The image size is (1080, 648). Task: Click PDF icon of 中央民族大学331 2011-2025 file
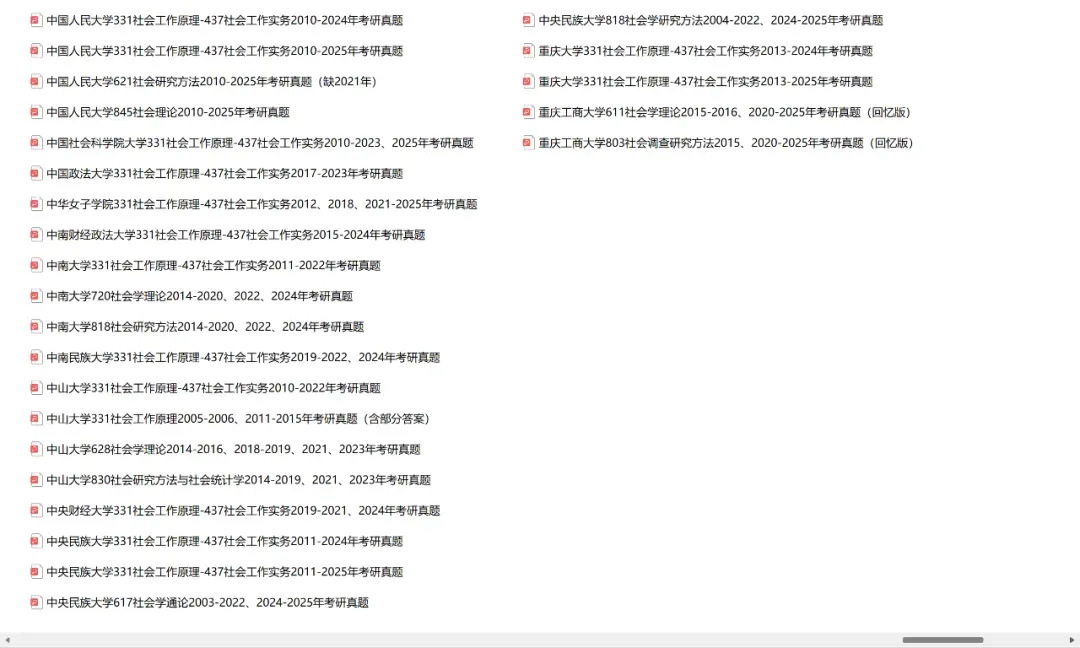click(36, 572)
